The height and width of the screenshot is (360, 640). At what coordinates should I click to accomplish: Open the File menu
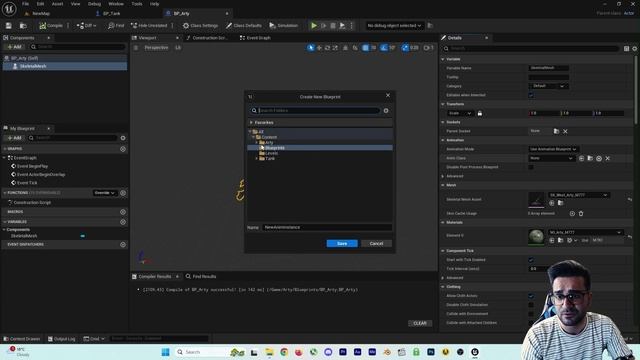pos(25,4)
